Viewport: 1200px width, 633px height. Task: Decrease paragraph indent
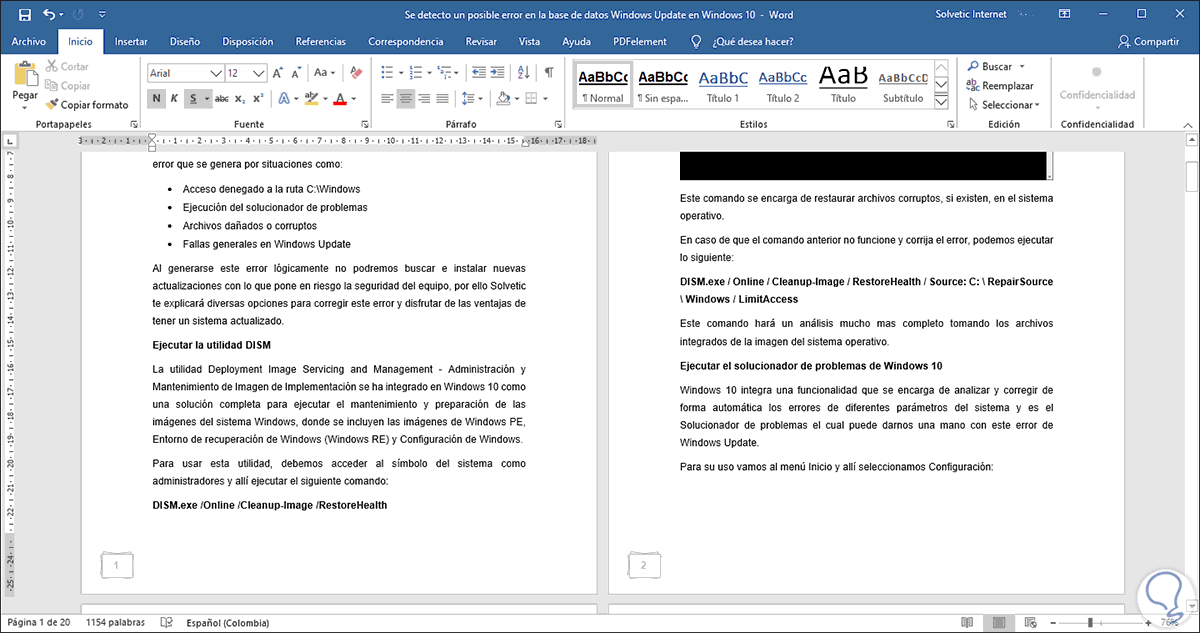click(x=477, y=73)
